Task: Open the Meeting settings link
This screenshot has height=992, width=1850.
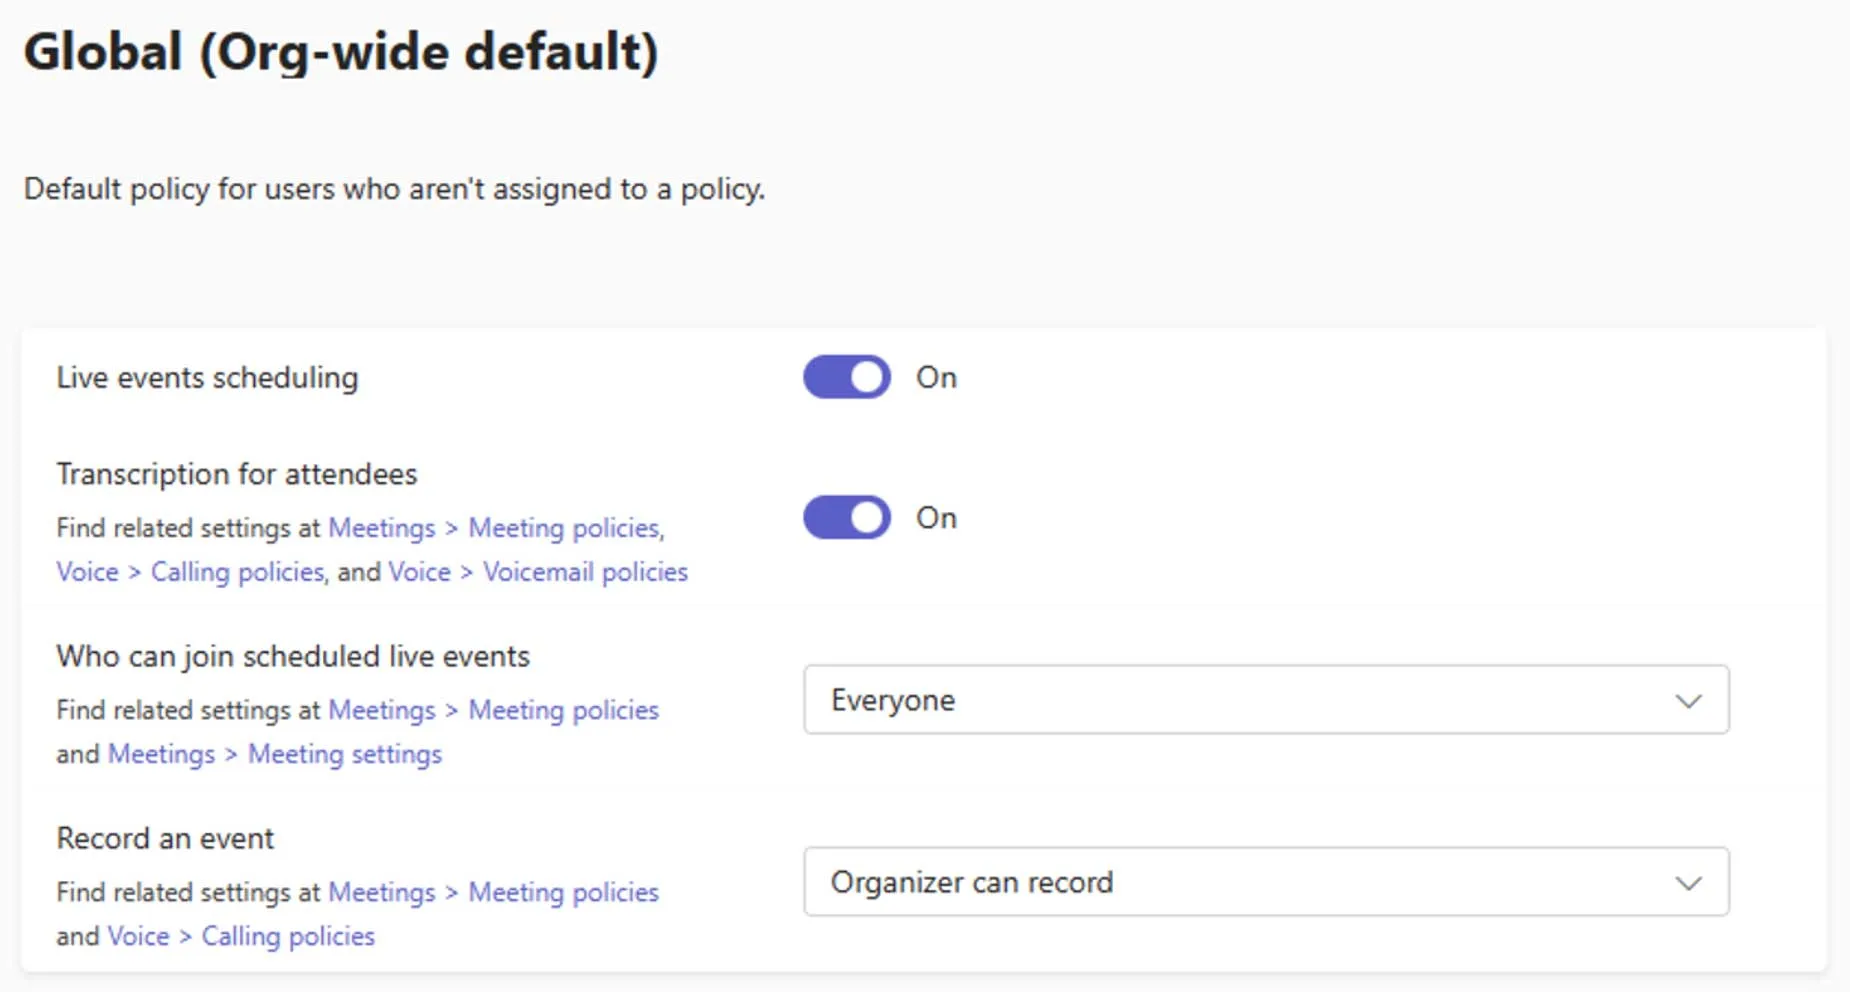Action: click(345, 754)
